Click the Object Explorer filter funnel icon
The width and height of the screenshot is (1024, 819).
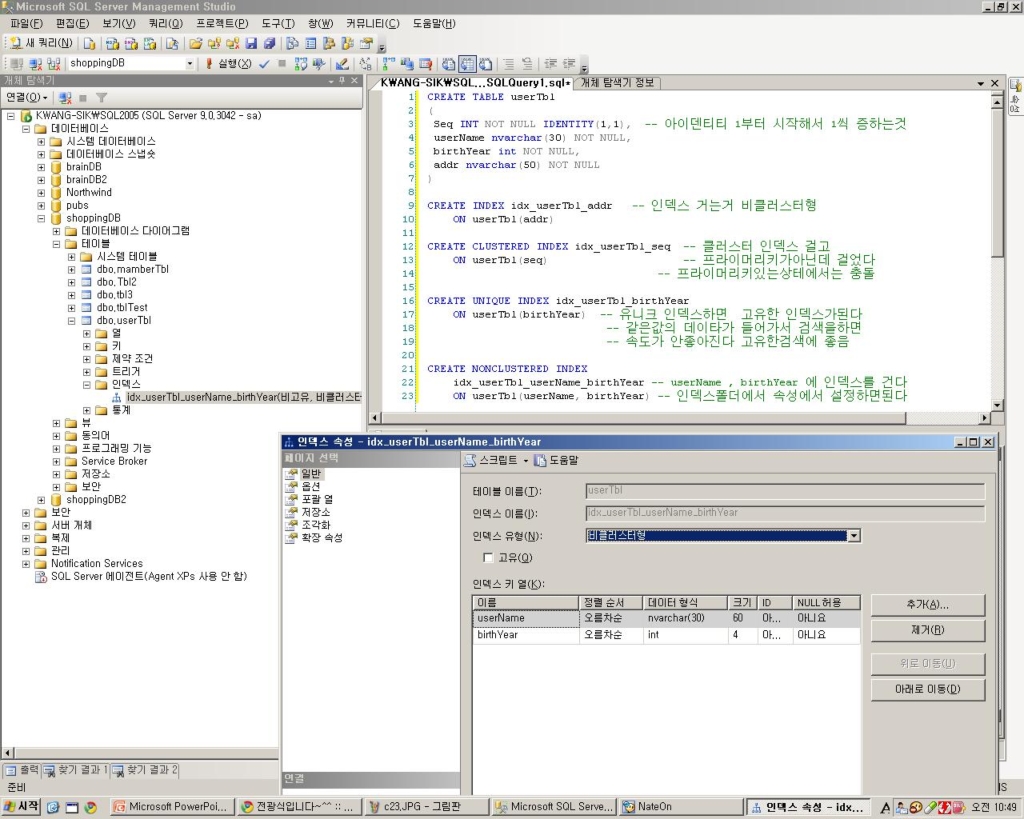coord(101,98)
